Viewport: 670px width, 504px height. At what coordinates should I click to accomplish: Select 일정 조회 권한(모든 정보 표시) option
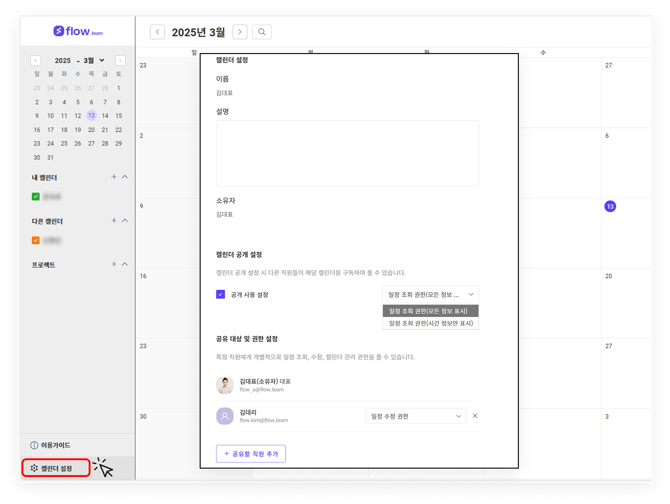pyautogui.click(x=430, y=311)
